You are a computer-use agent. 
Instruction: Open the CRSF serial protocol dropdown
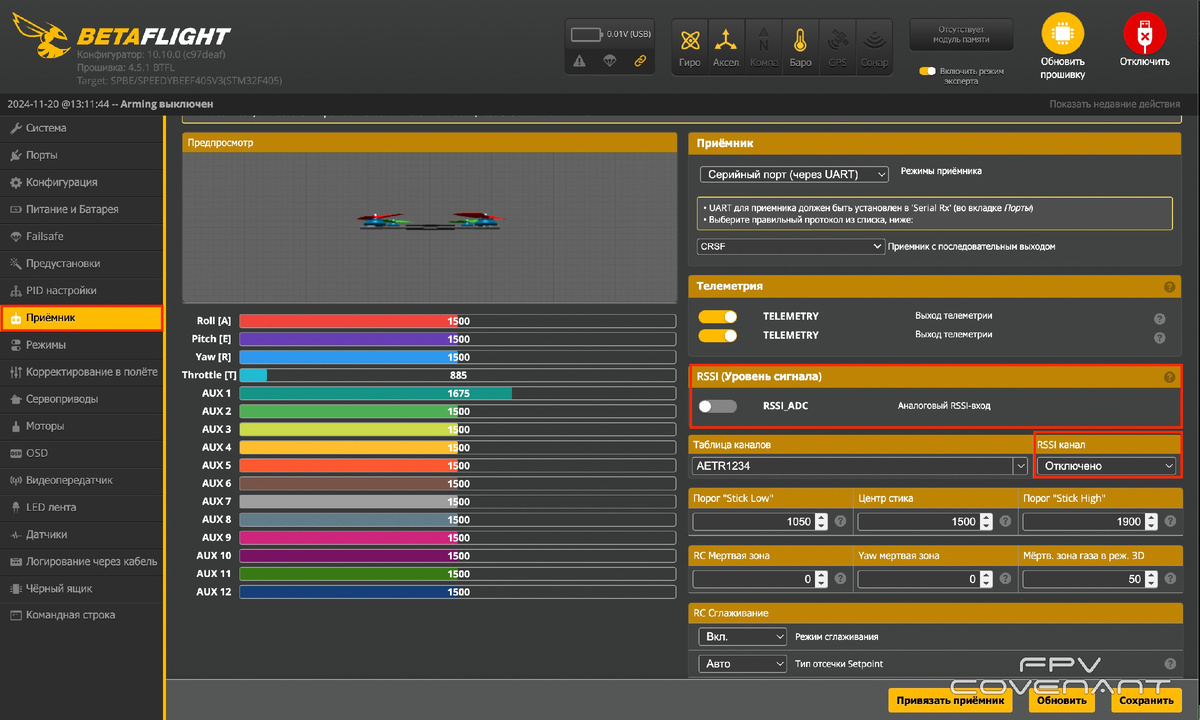(x=791, y=246)
